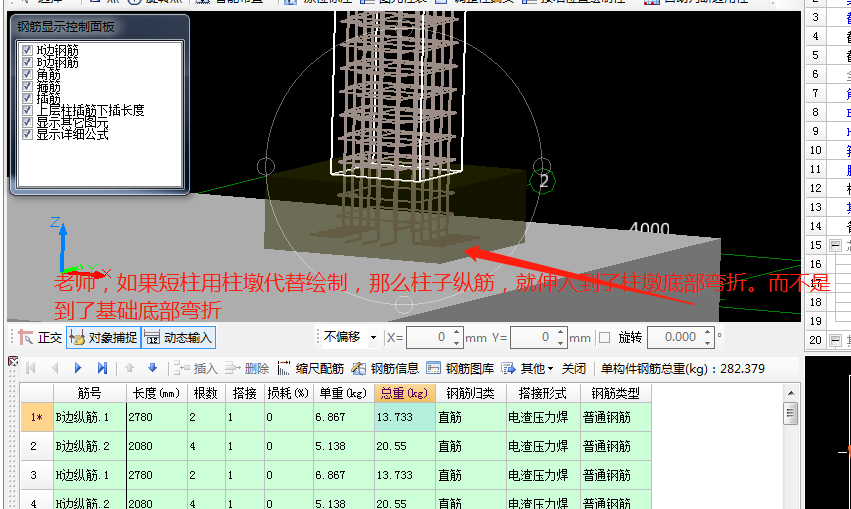Jump to first rebar record
The height and width of the screenshot is (509, 851).
(x=31, y=368)
